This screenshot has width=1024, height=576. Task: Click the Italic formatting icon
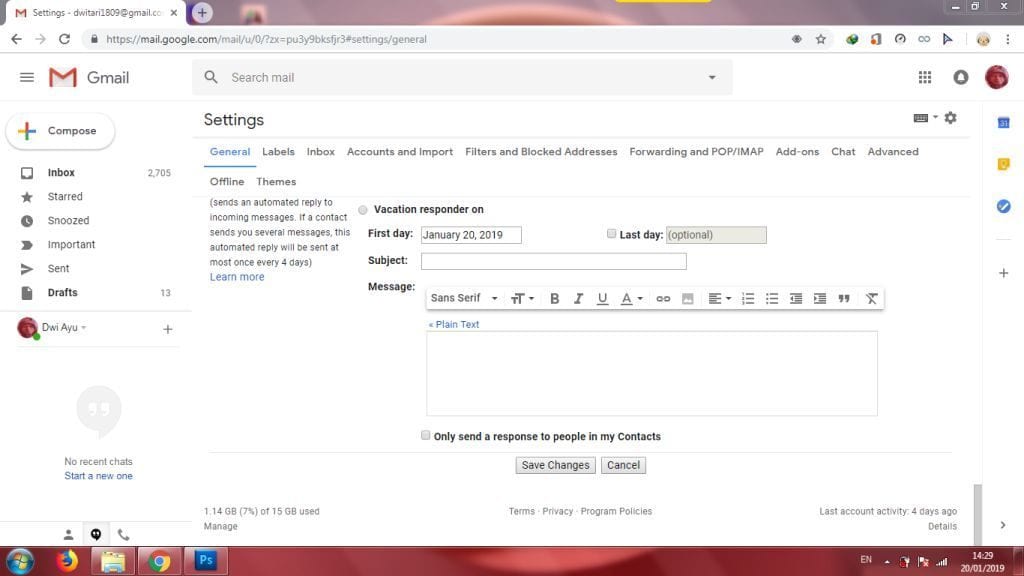click(x=578, y=298)
